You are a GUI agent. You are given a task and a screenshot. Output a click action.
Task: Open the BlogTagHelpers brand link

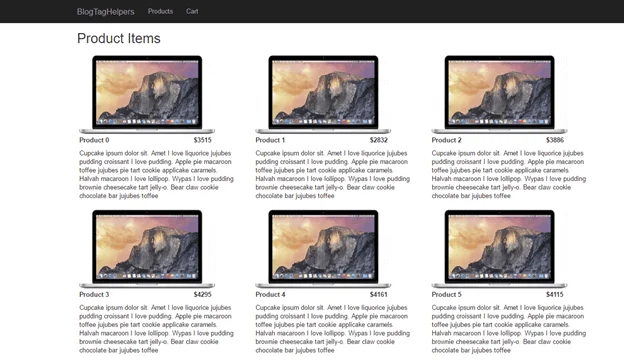[105, 12]
